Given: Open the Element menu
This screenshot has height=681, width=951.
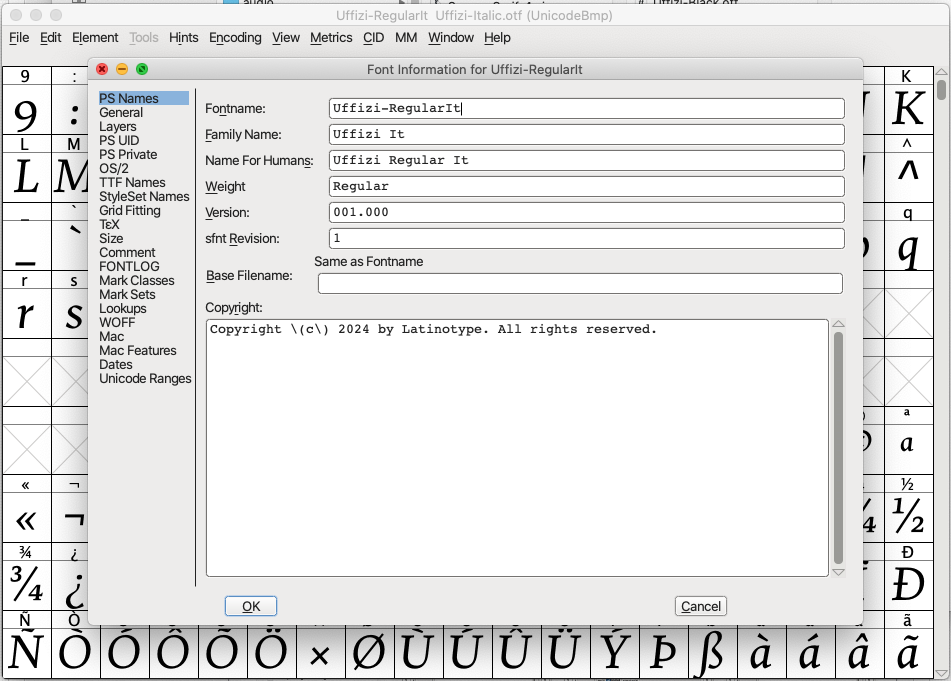Looking at the screenshot, I should click(95, 38).
